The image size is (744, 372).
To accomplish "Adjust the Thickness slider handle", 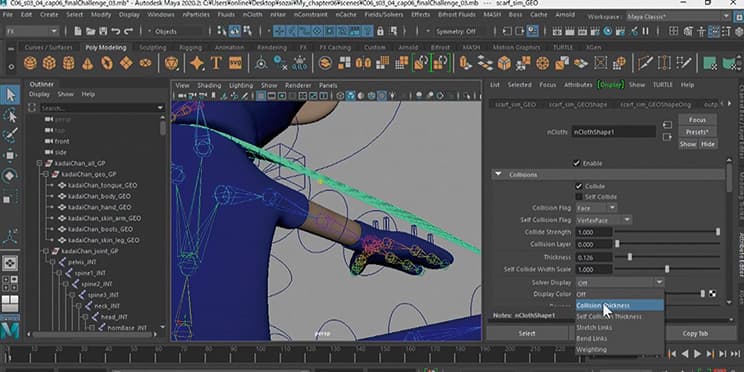I will pyautogui.click(x=630, y=257).
